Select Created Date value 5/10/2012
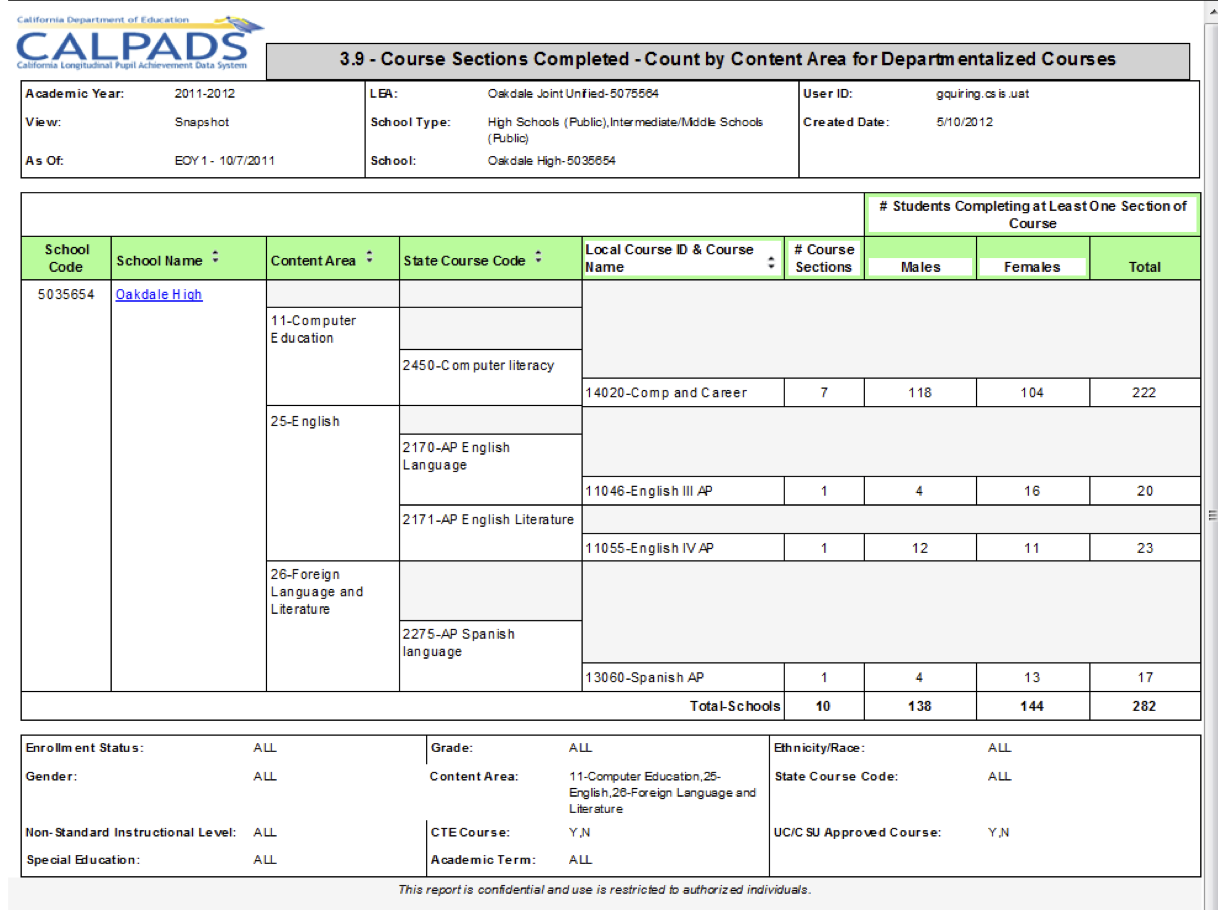This screenshot has width=1218, height=910. [965, 122]
